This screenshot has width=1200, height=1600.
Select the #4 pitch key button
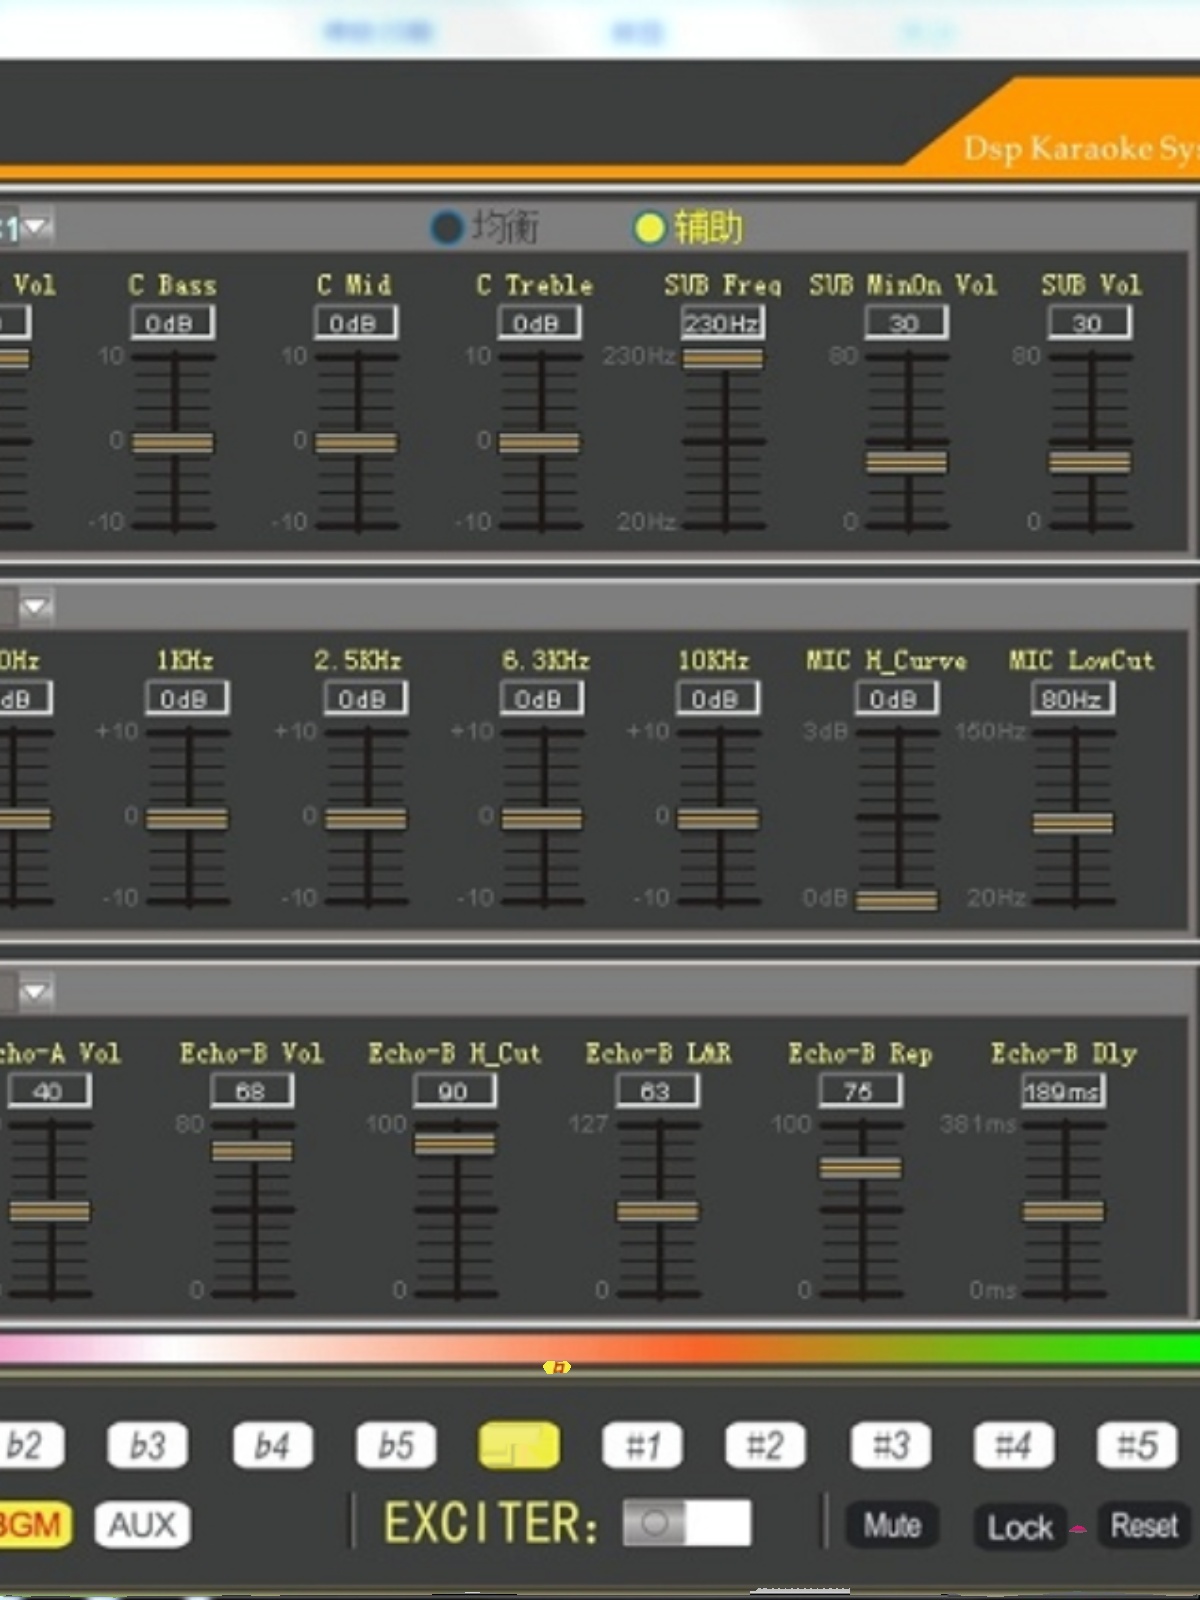coord(1014,1445)
